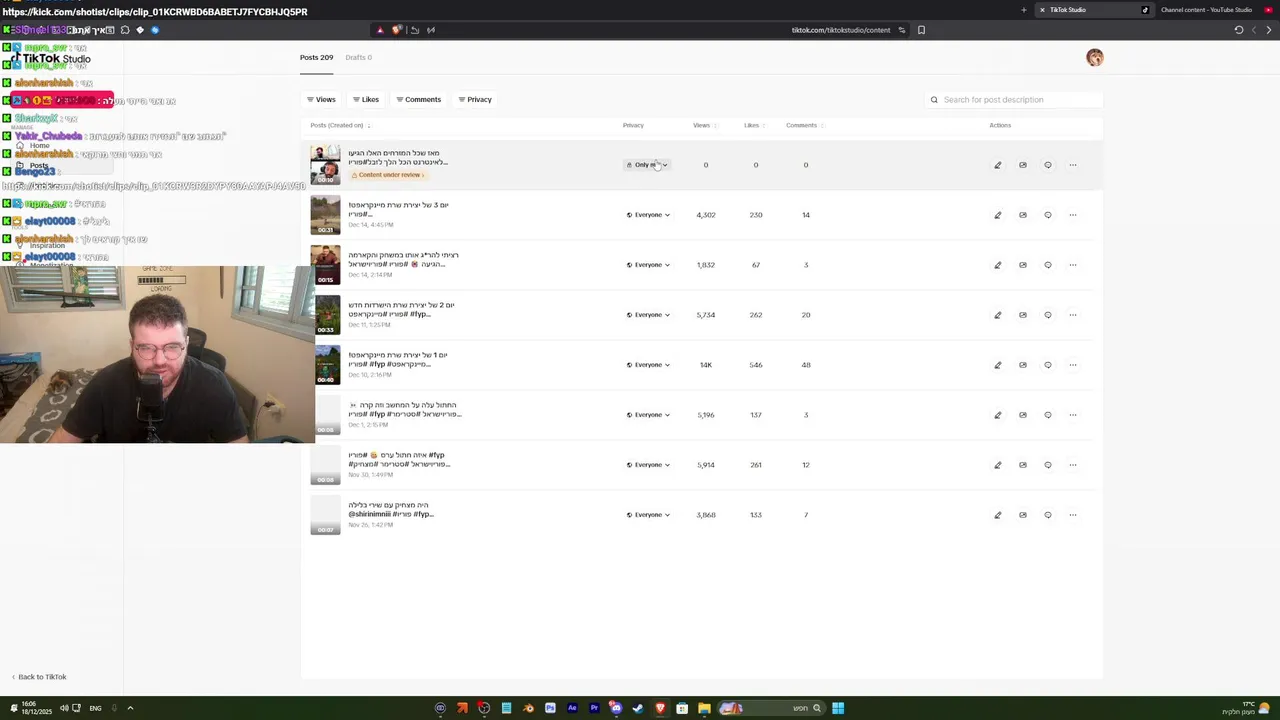
Task: Open more options for 5,914-view post
Action: (x=1072, y=465)
